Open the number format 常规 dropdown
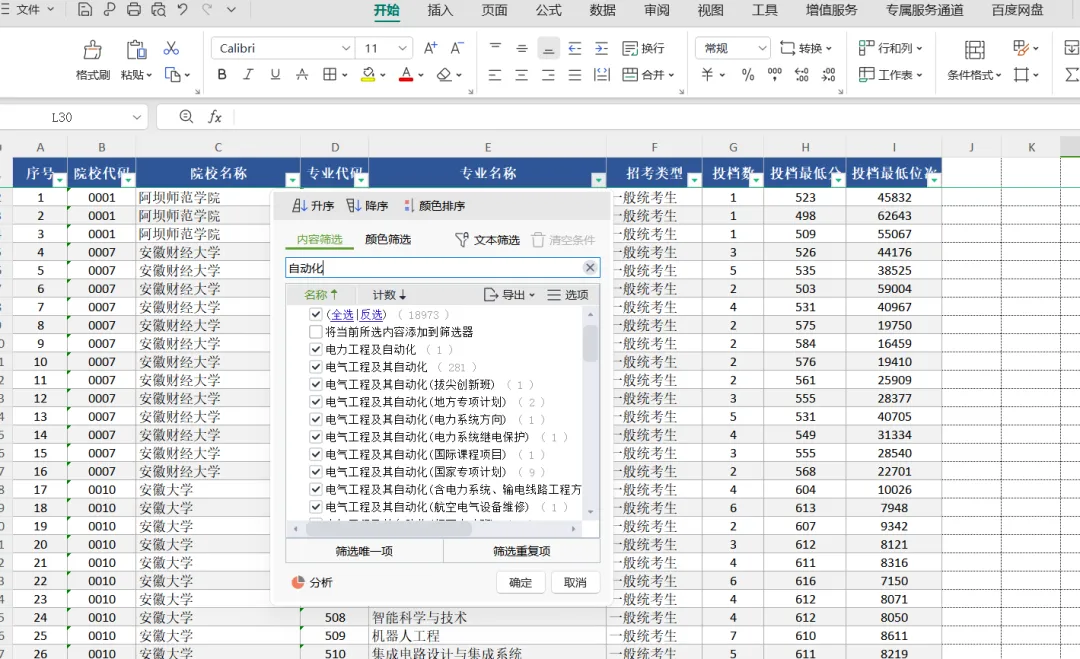 [x=762, y=48]
